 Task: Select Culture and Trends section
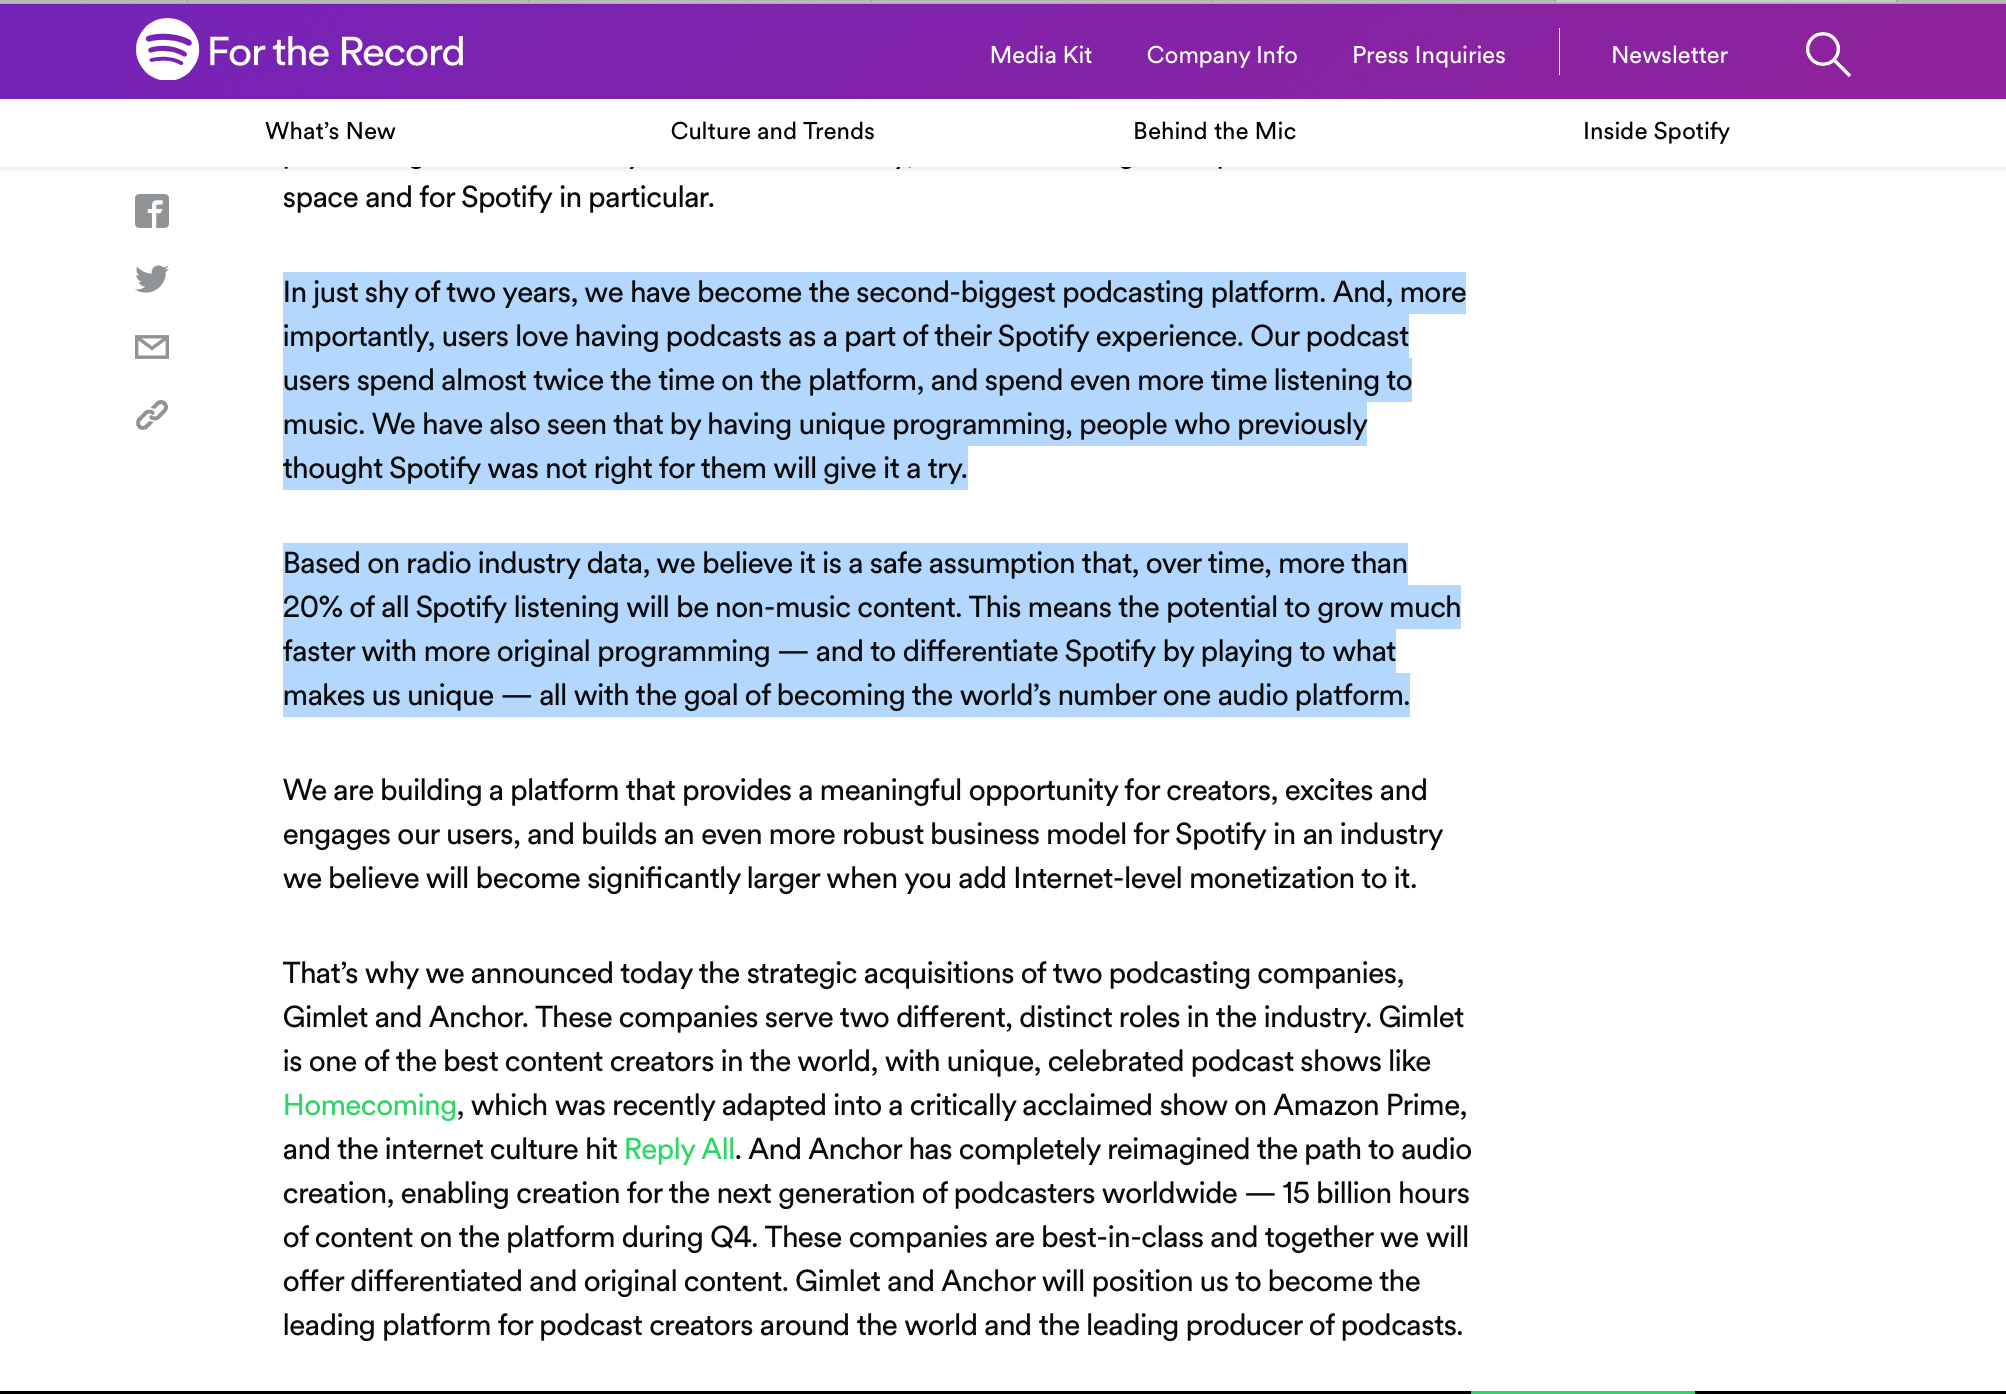tap(773, 131)
